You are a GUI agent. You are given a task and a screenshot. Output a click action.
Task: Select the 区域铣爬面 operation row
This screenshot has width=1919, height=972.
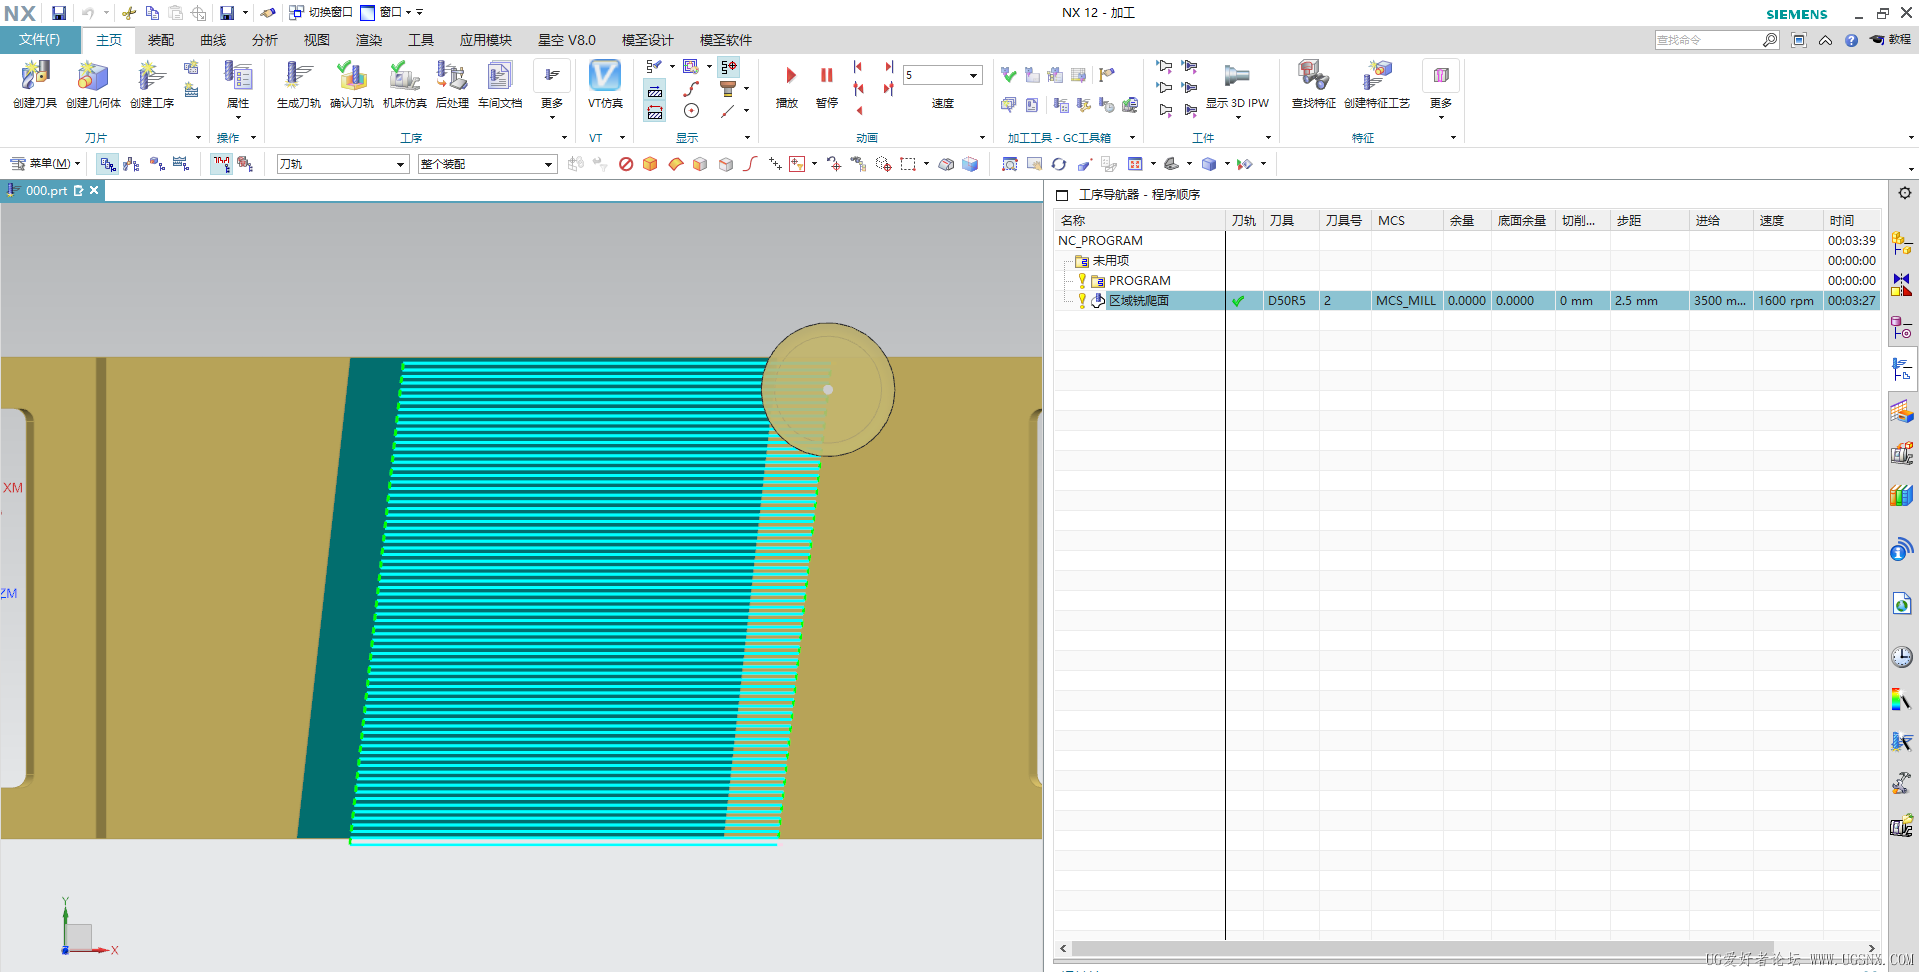pos(1139,301)
